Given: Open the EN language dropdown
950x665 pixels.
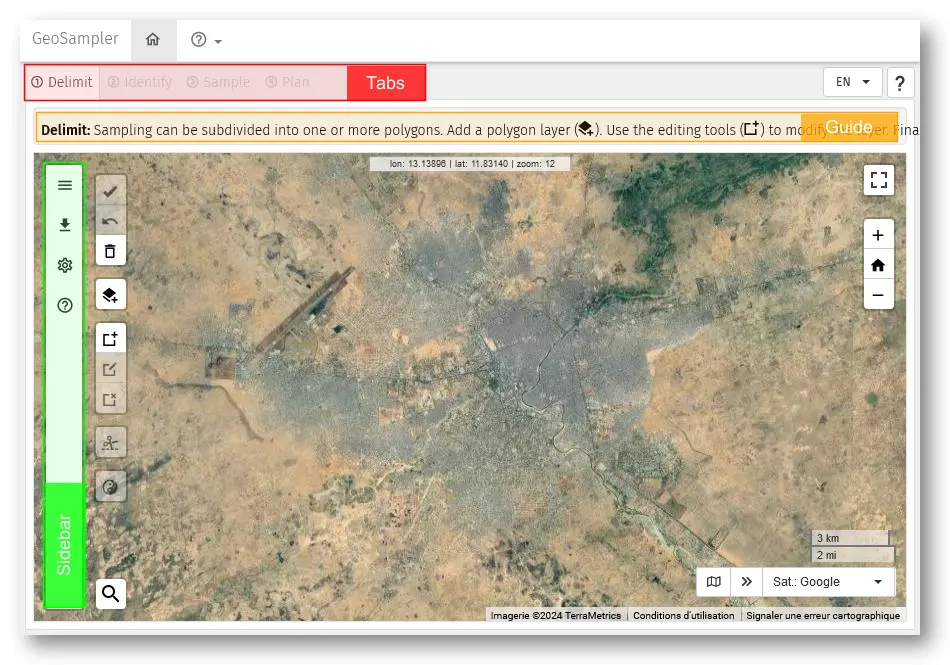Looking at the screenshot, I should pyautogui.click(x=852, y=82).
